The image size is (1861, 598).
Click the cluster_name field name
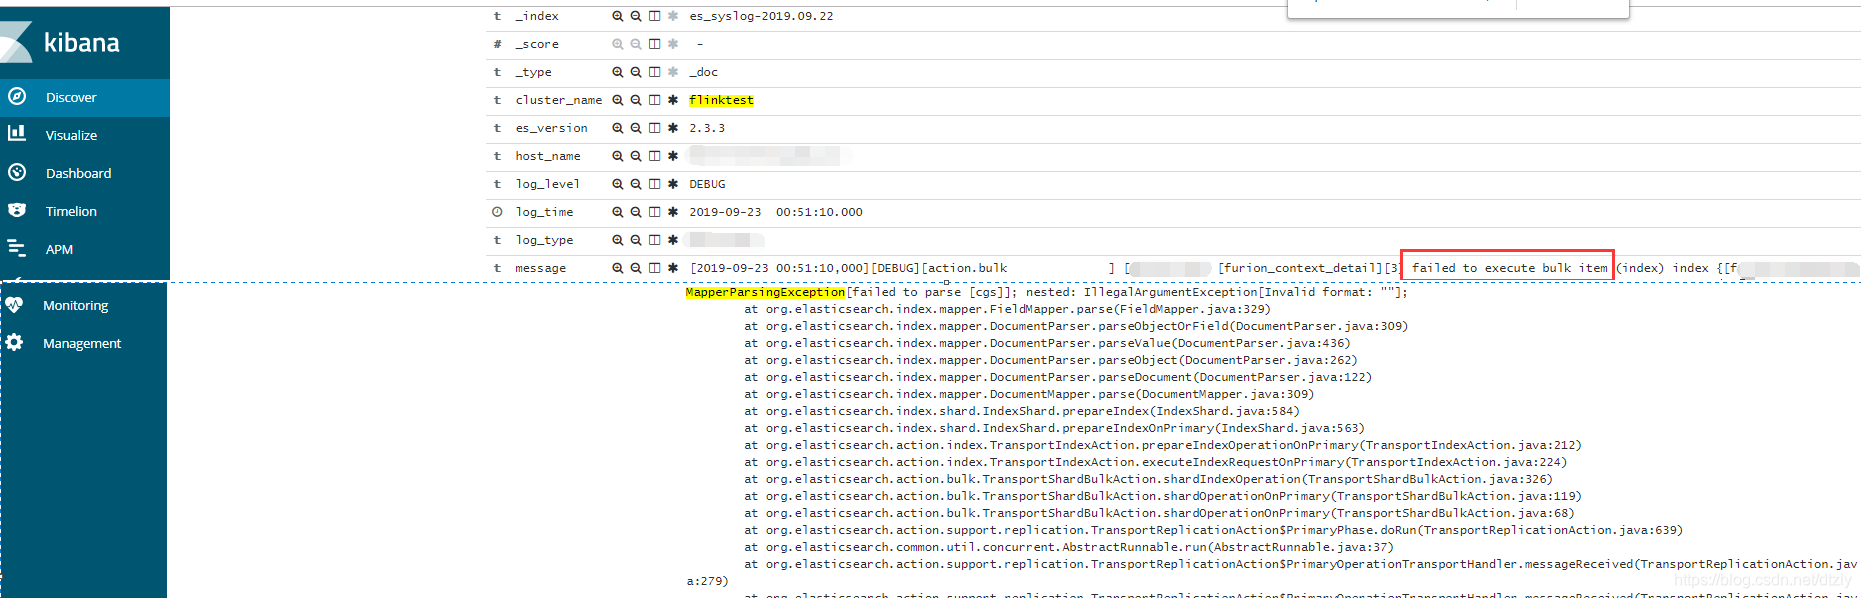tap(558, 100)
